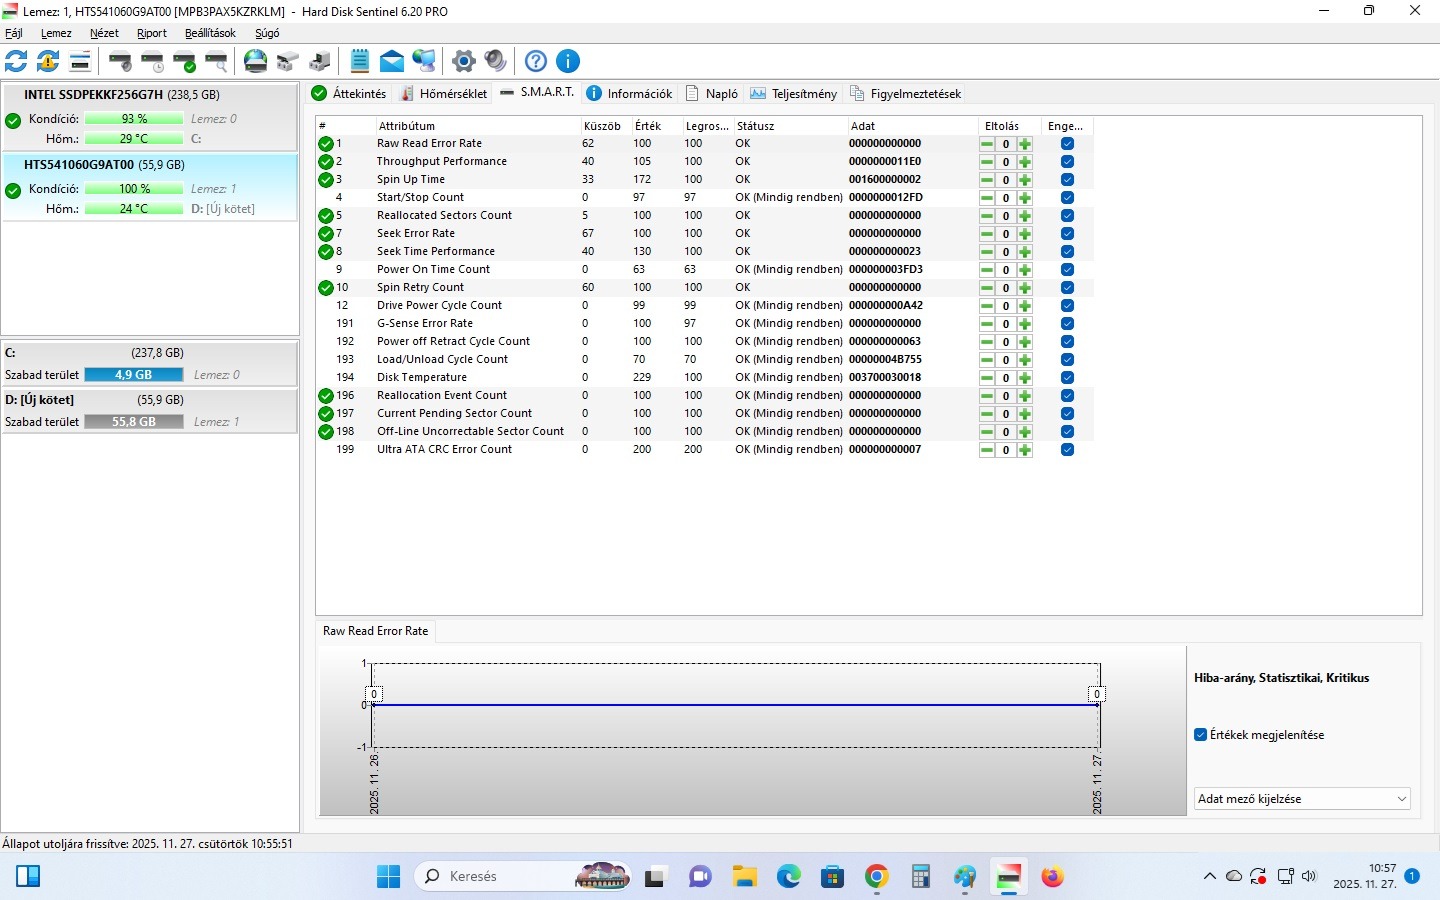Viewport: 1440px width, 900px height.
Task: Click green check icon of Raw Read Error Rate row
Action: 326,144
